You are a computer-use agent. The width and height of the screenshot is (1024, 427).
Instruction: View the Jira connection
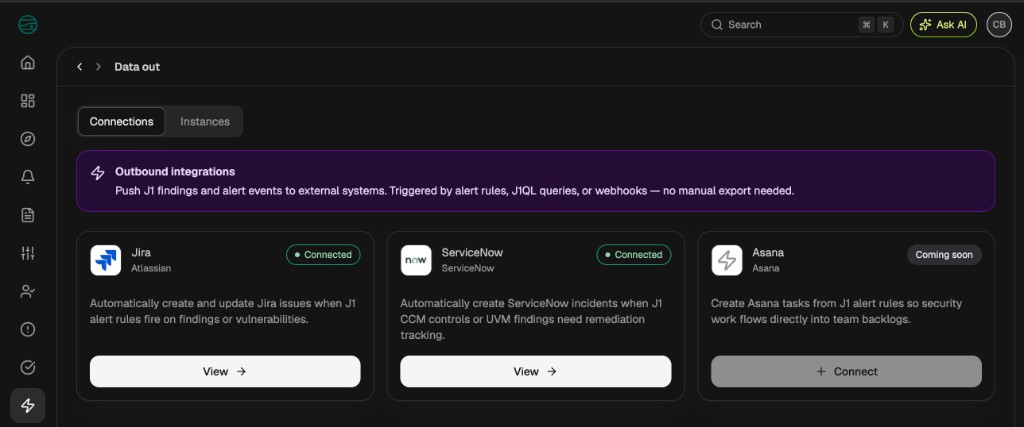pos(225,372)
